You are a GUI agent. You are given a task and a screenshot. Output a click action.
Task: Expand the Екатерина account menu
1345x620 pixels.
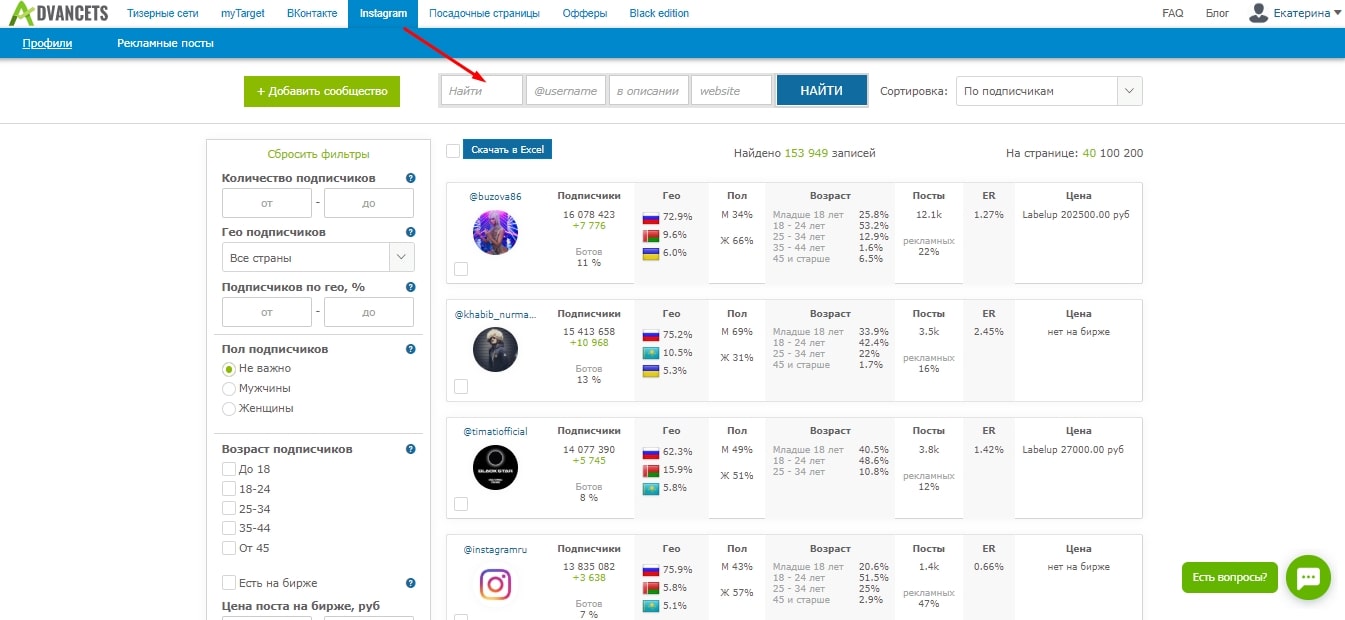[x=1305, y=13]
